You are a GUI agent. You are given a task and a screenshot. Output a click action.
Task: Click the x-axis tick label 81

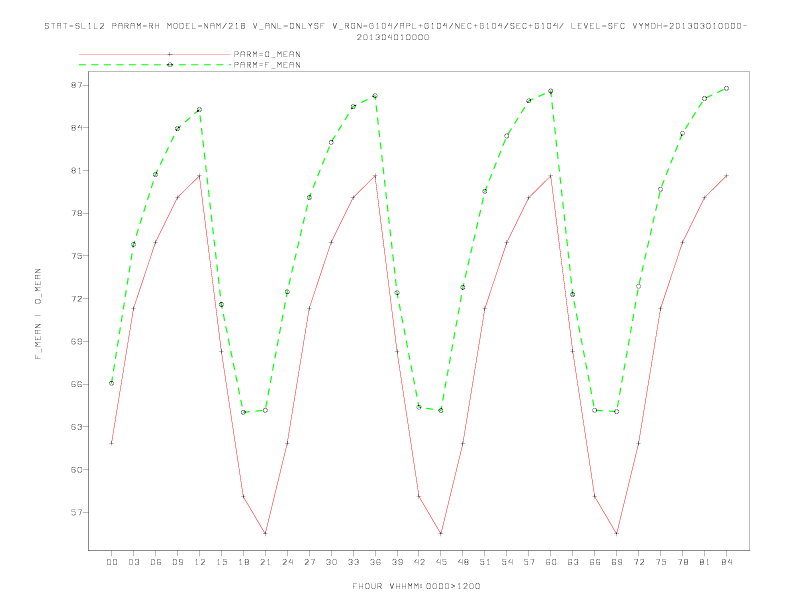point(705,562)
